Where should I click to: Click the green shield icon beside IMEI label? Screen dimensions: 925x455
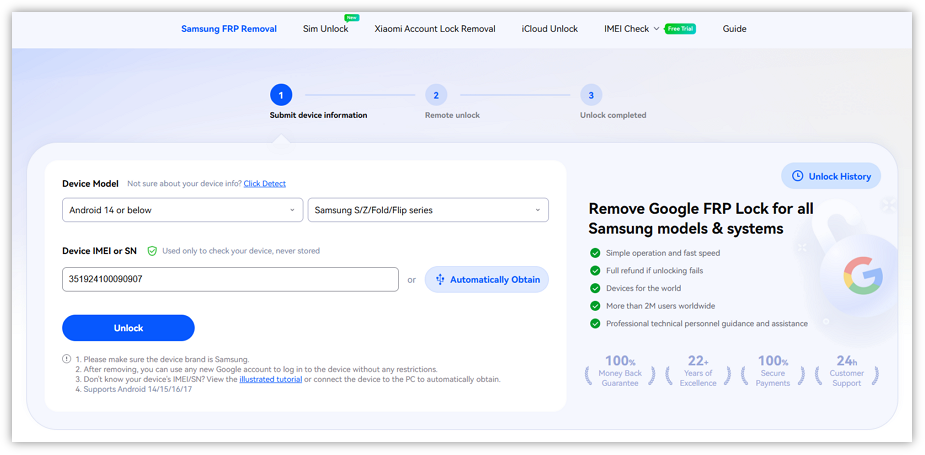pos(152,251)
